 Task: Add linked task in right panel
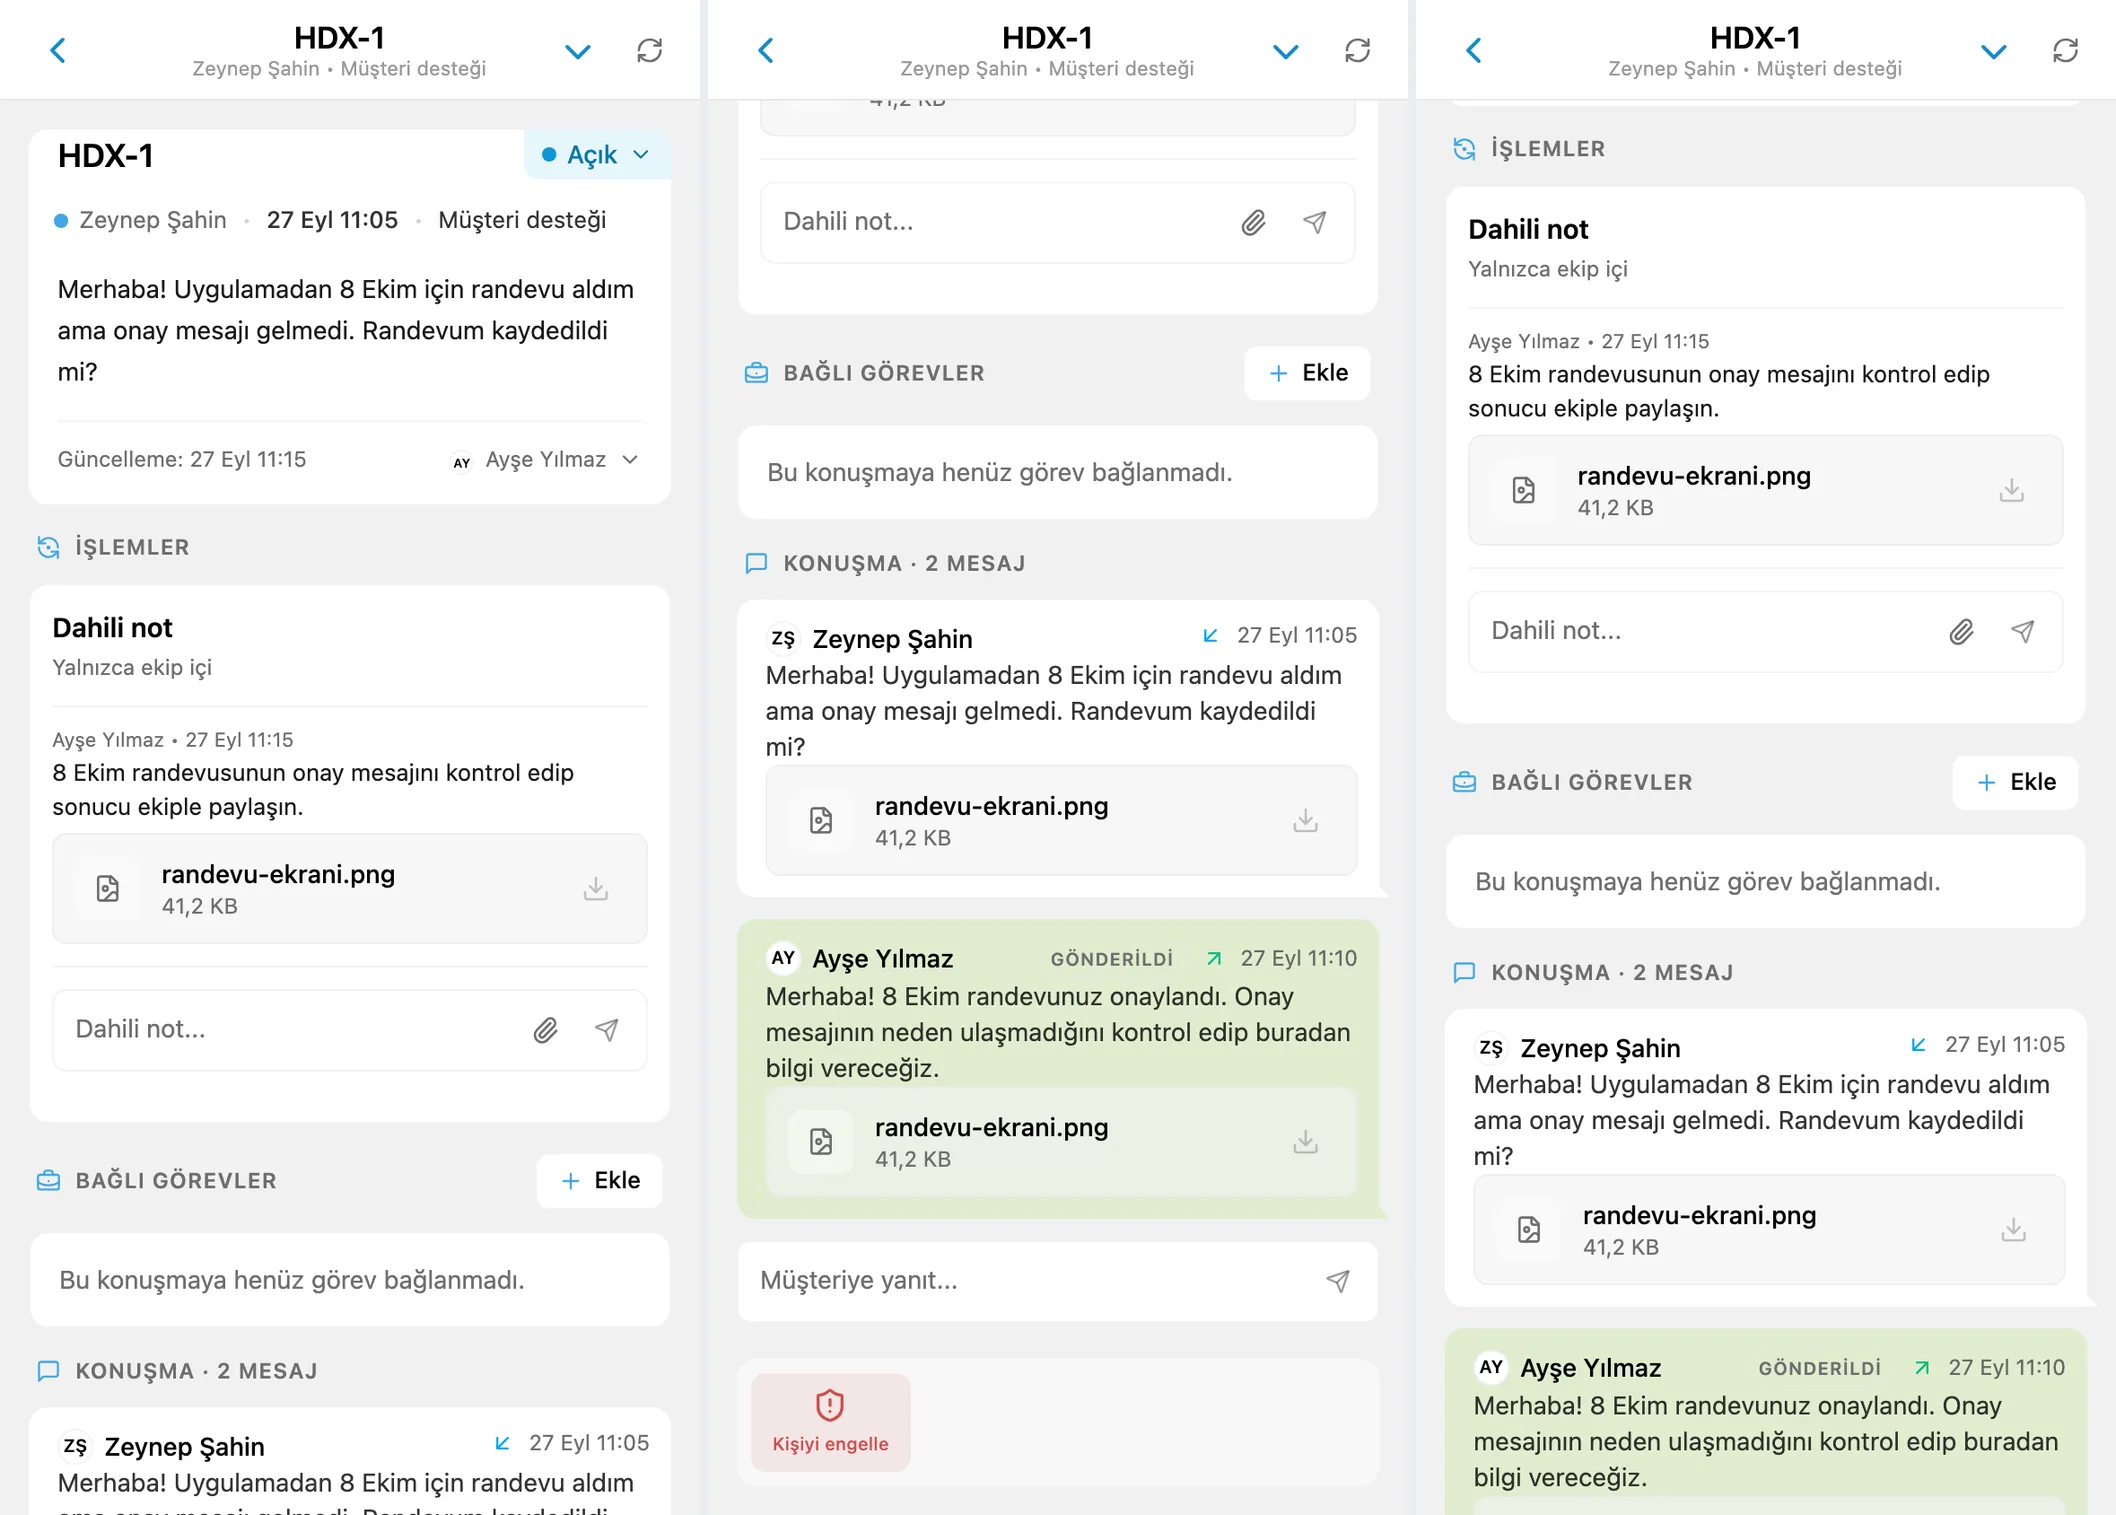click(2016, 782)
